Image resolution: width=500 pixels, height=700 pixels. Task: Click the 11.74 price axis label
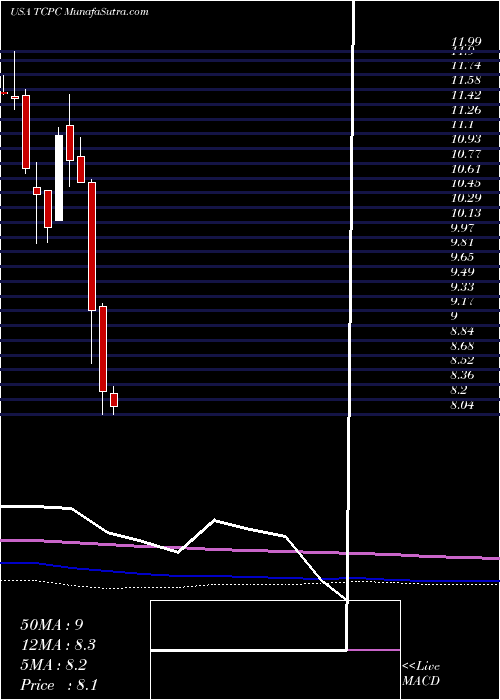point(466,66)
